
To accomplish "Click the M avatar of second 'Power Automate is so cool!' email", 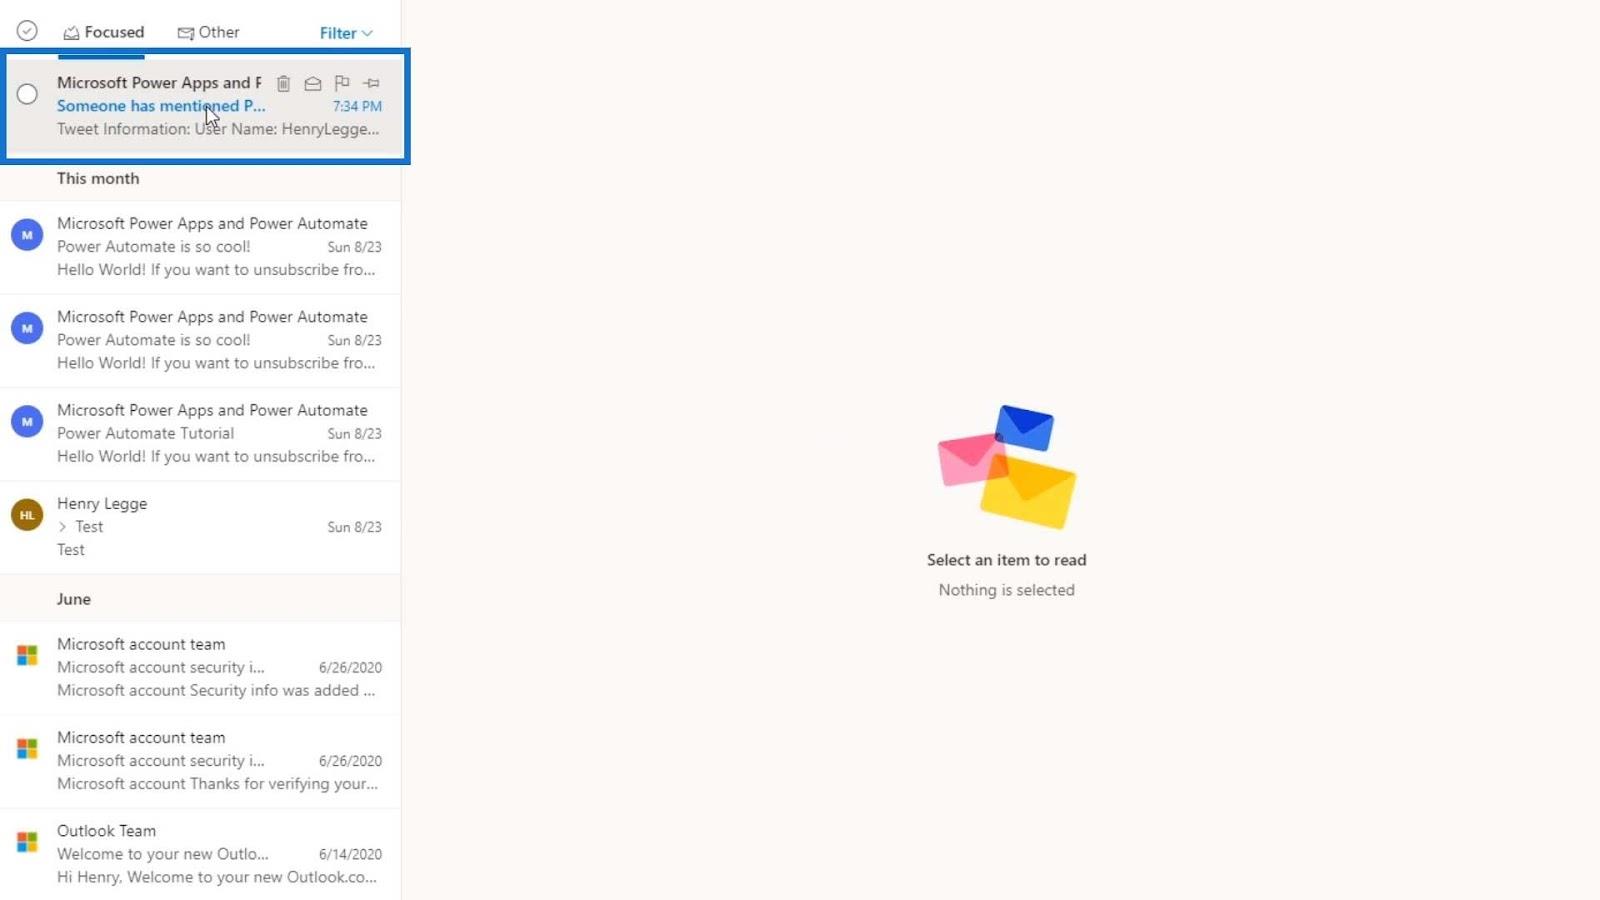I will (x=27, y=328).
